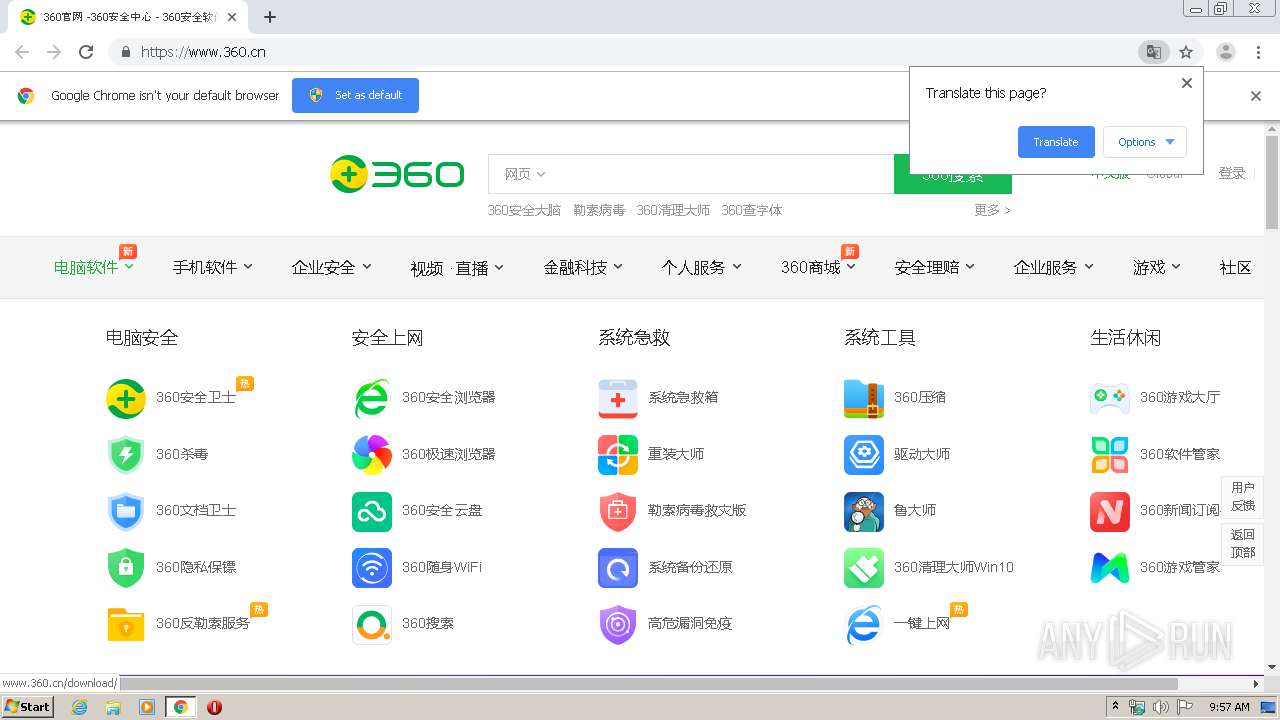The width and height of the screenshot is (1280, 720).
Task: Open the 高危漏洞免疫 shield icon
Action: (618, 624)
